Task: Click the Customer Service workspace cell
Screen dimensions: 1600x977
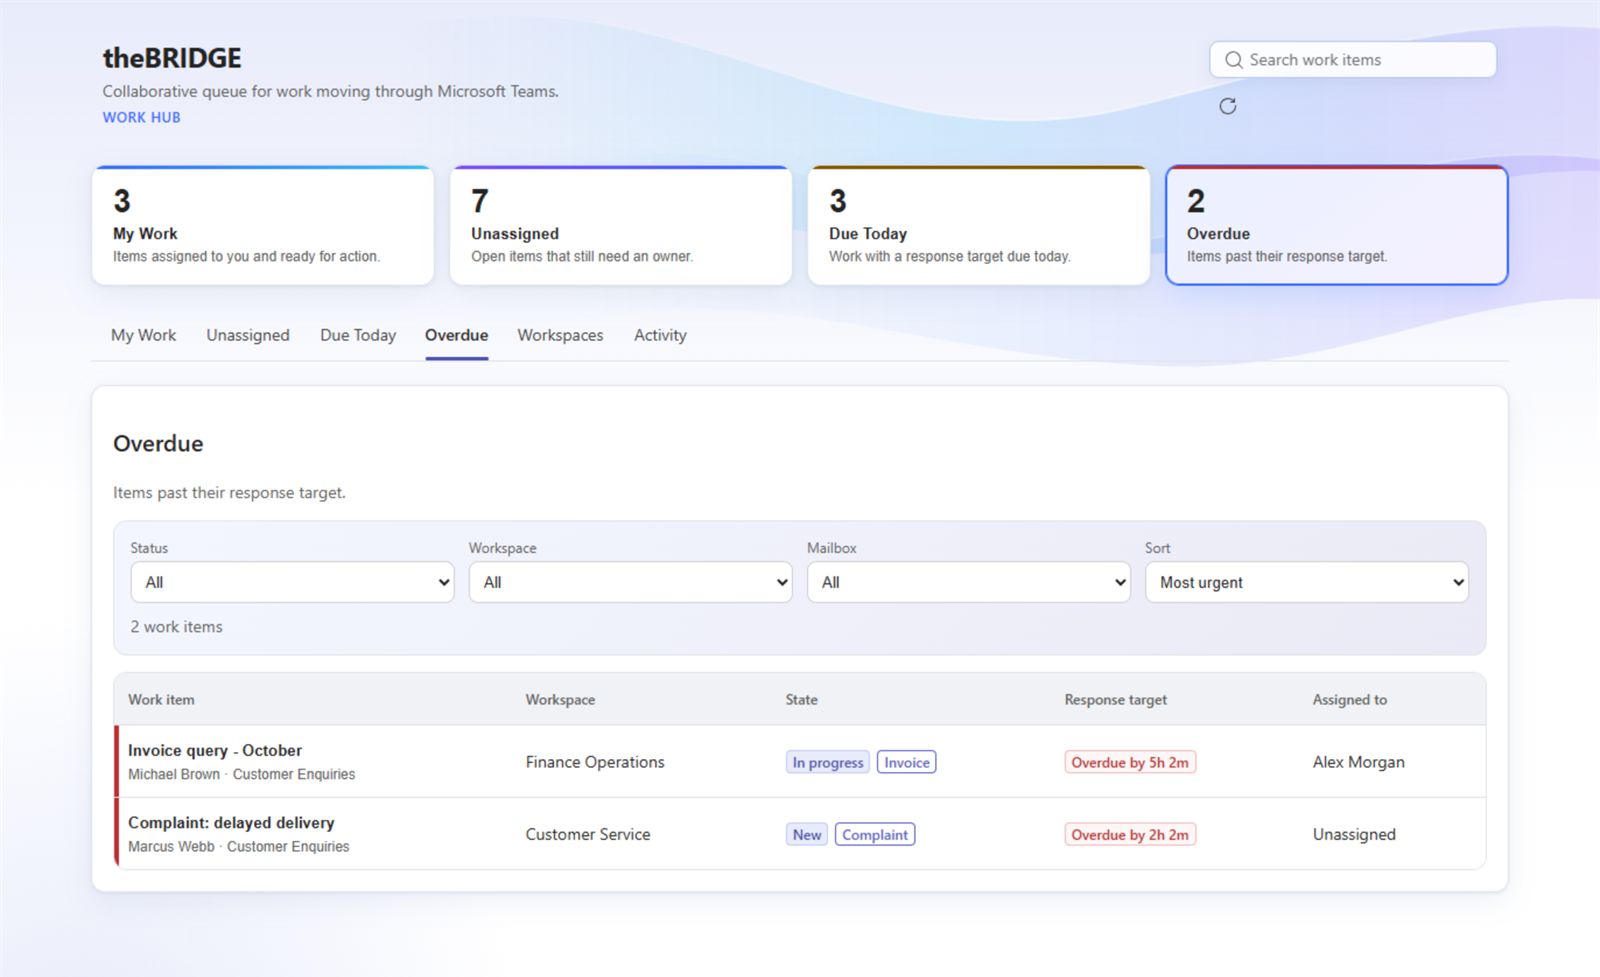Action: [588, 834]
